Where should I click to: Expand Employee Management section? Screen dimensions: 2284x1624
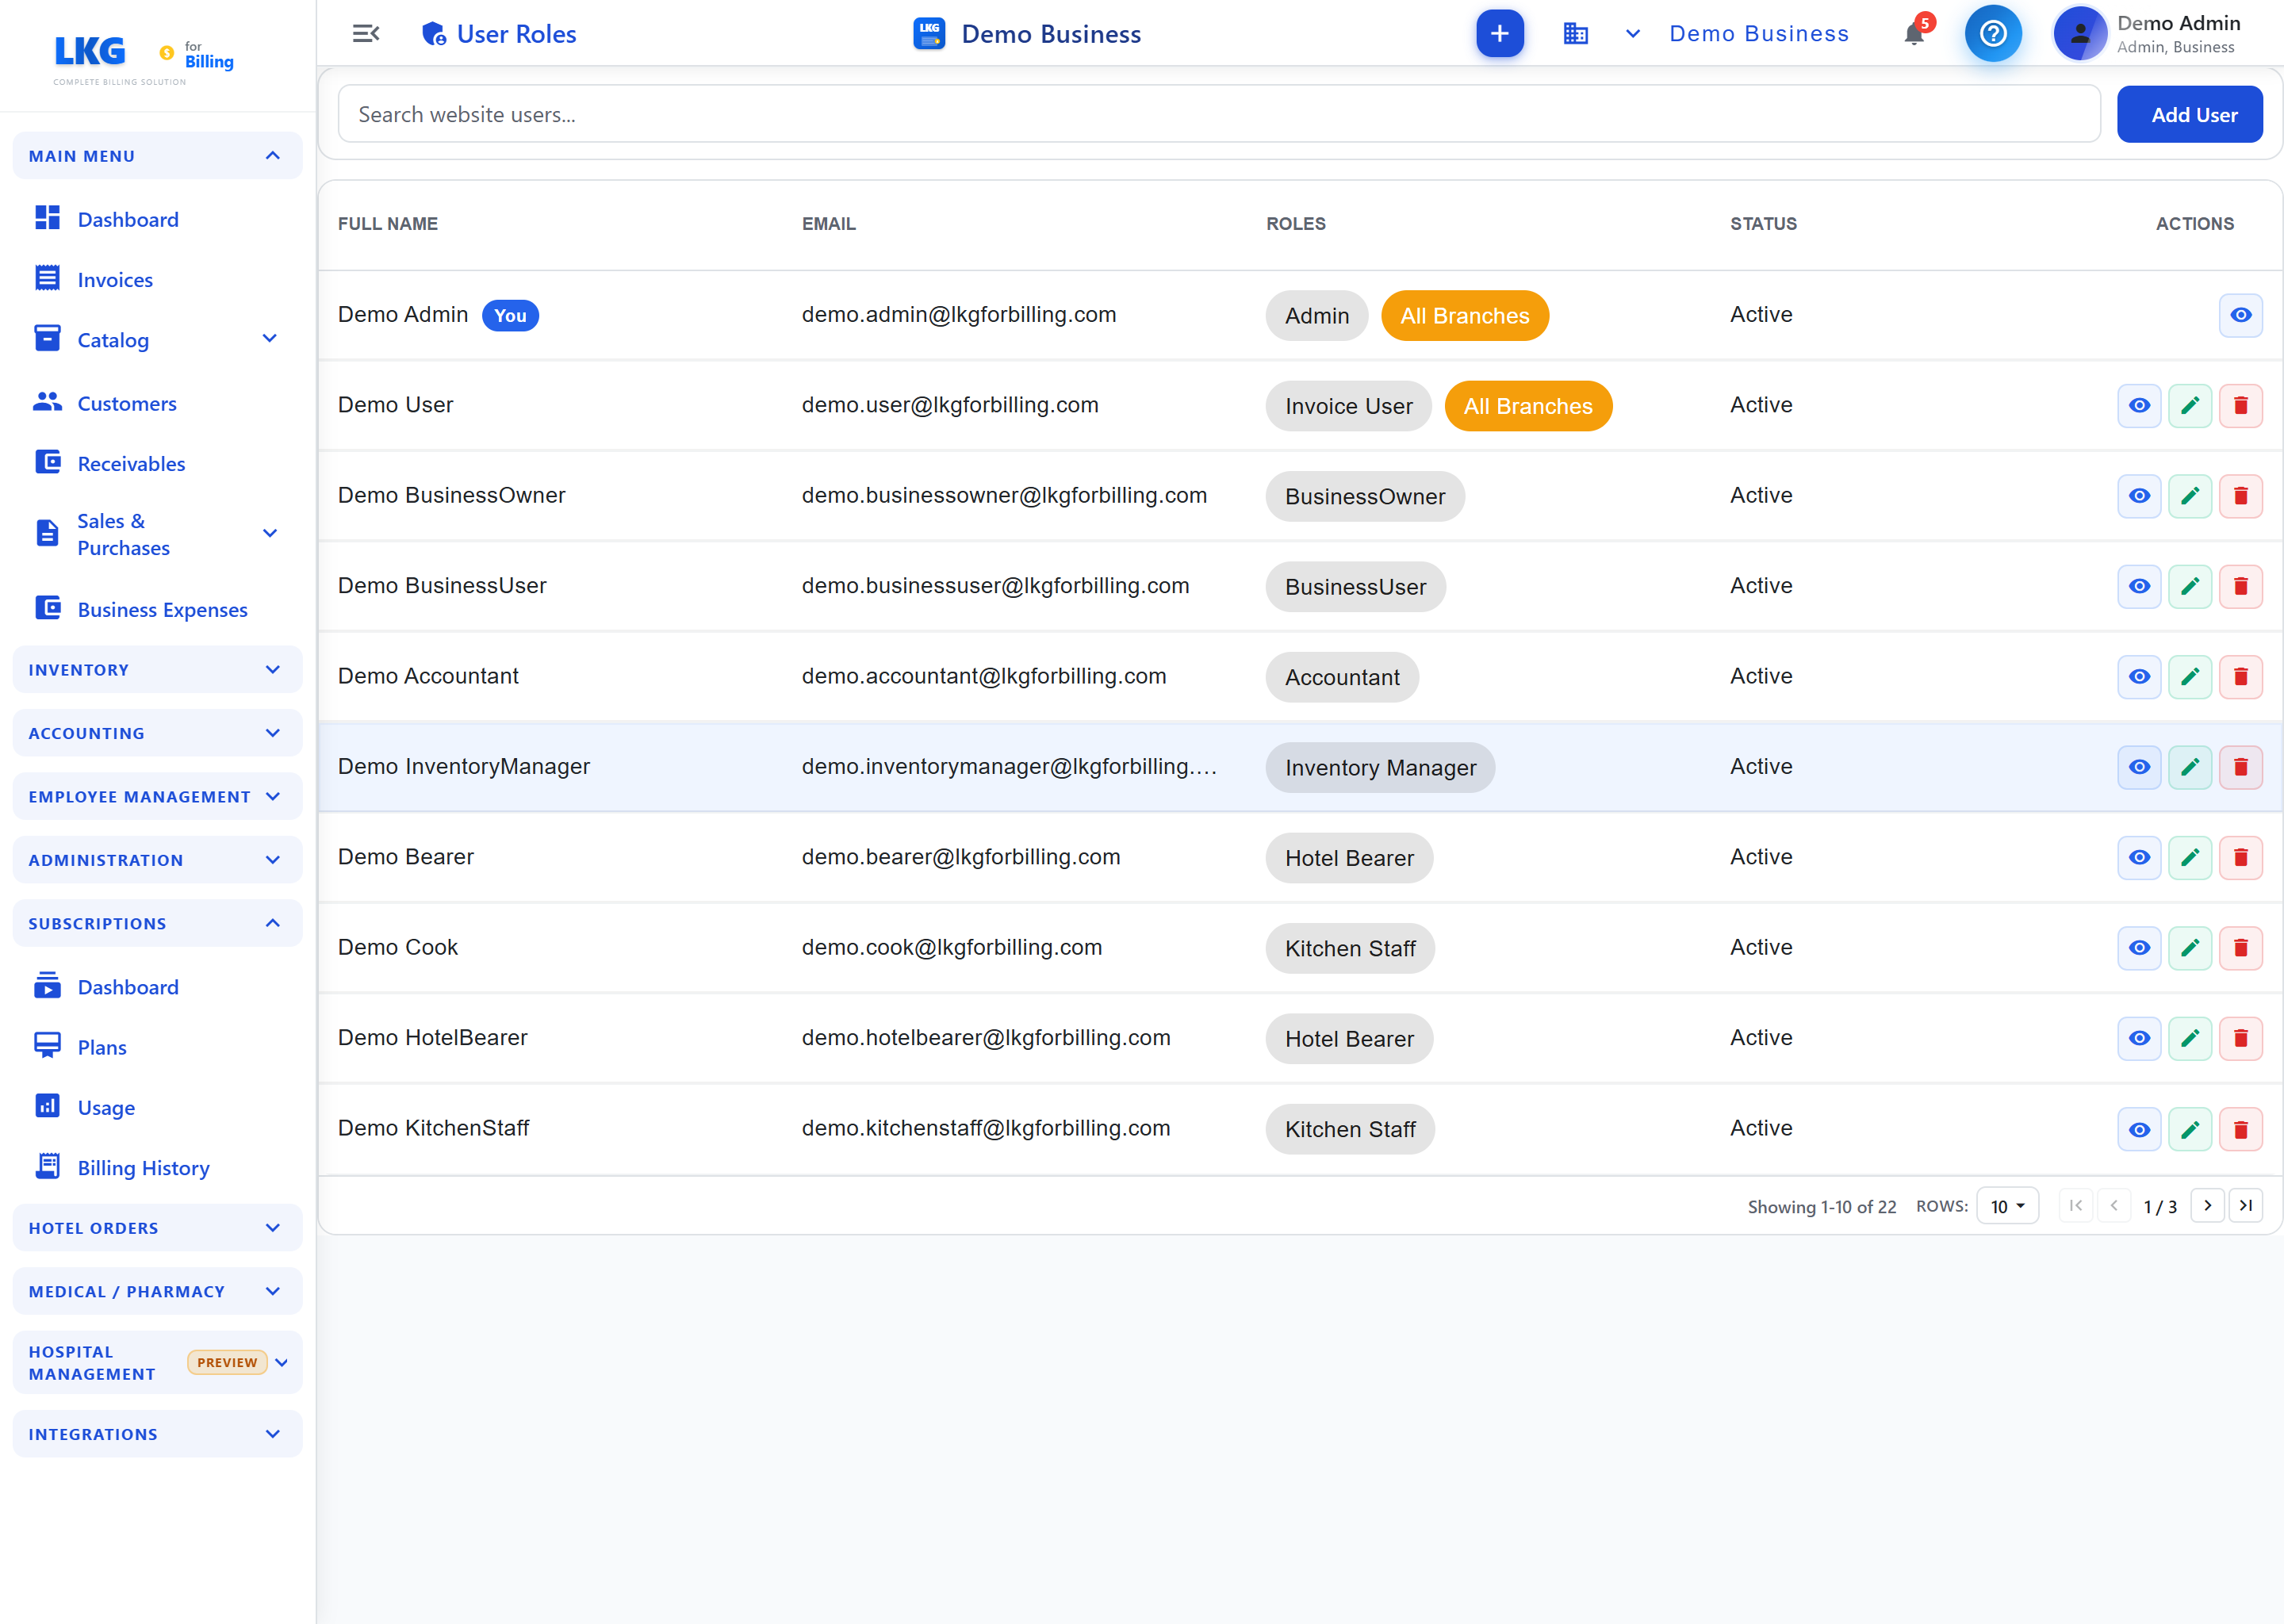(x=157, y=797)
